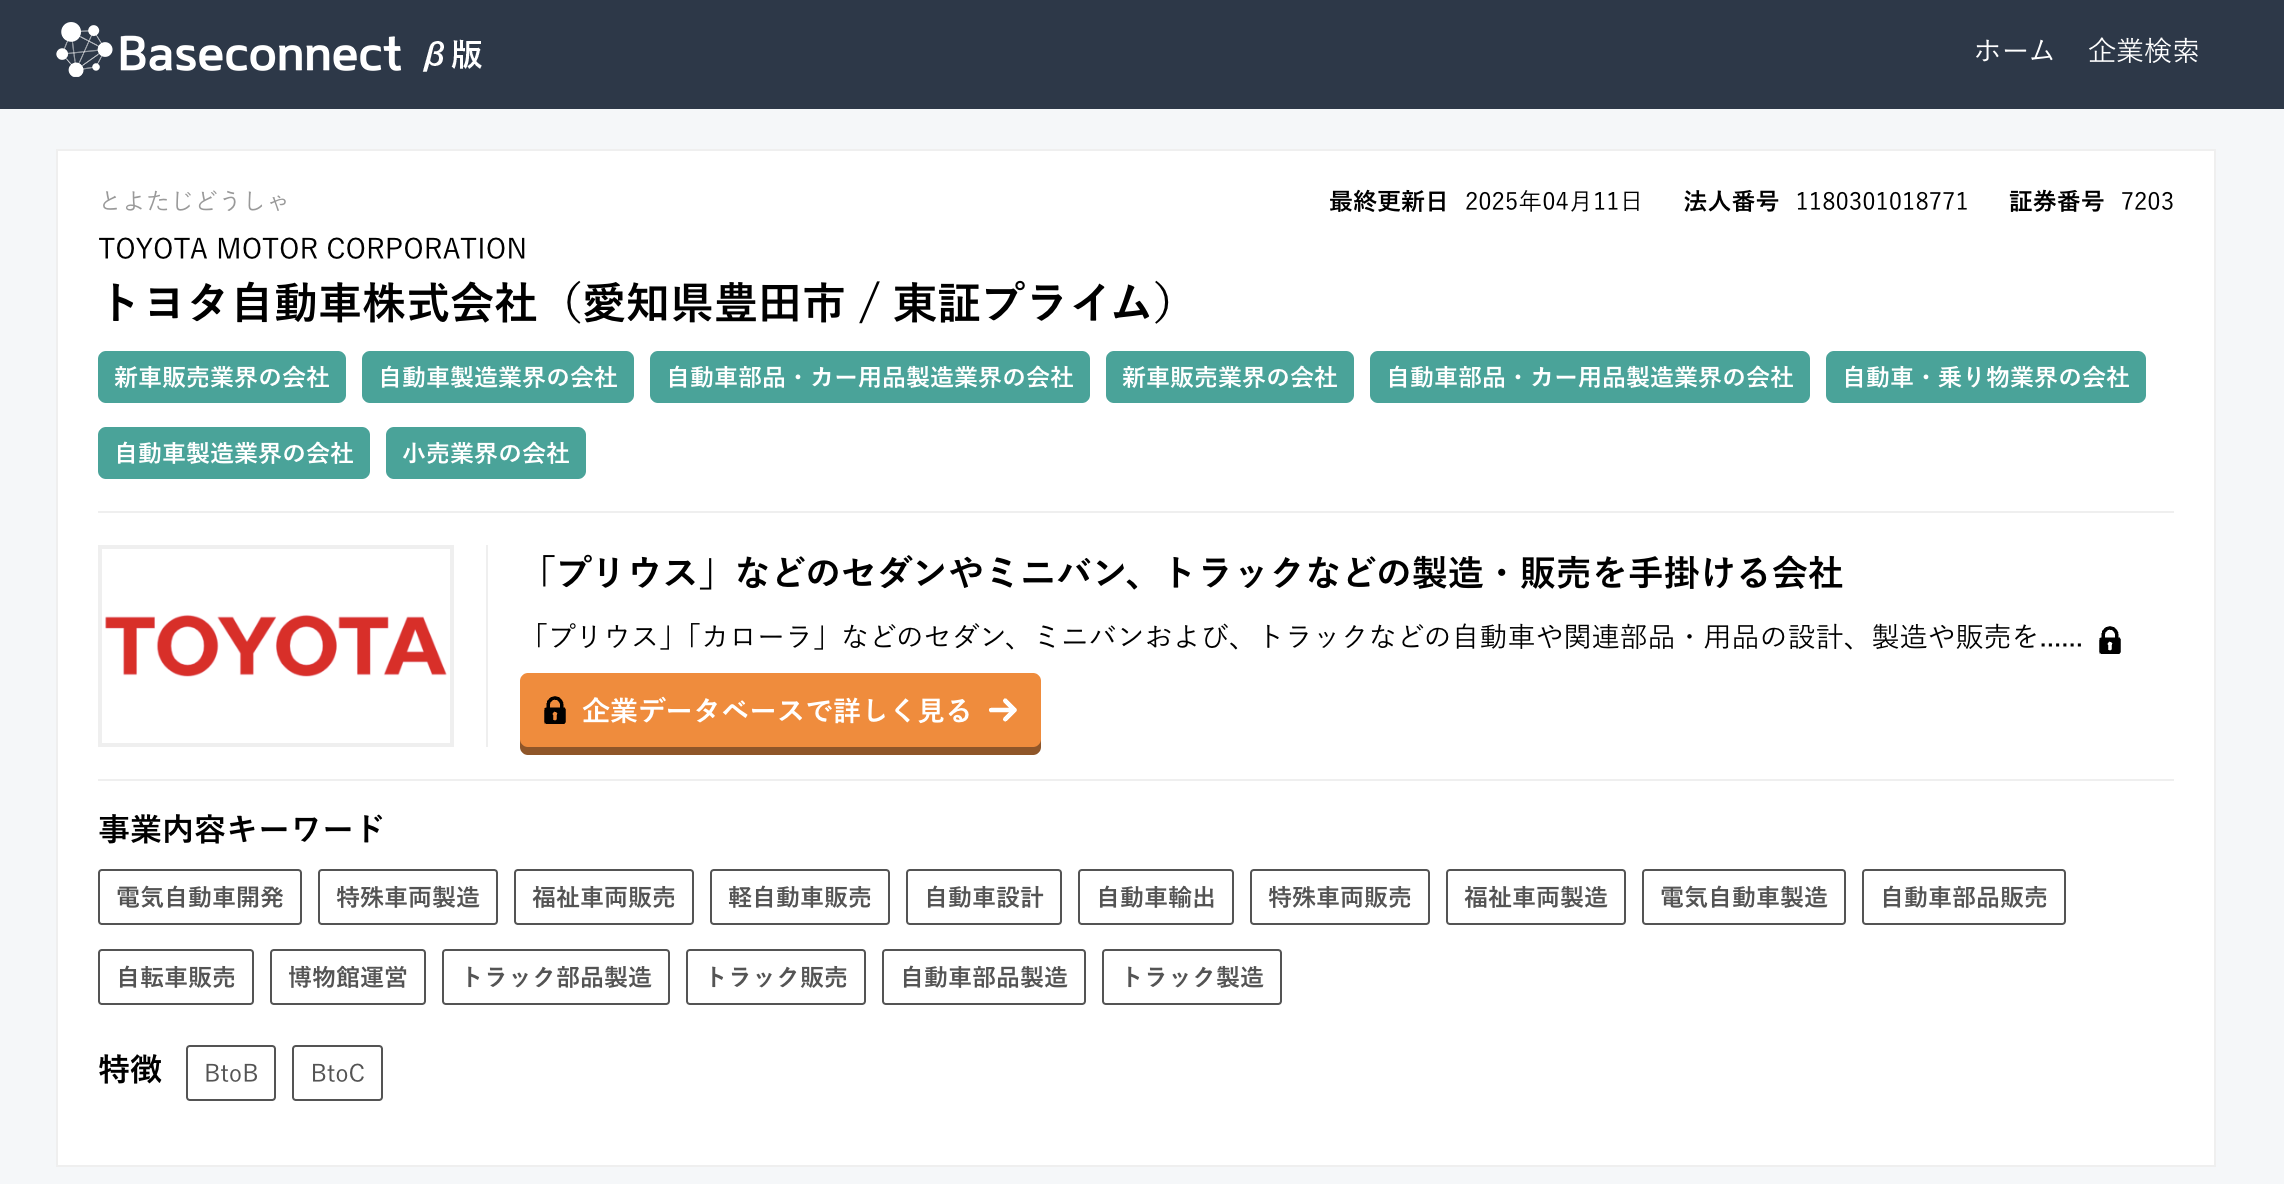
Task: Click the トラック製造 keyword
Action: click(1192, 977)
